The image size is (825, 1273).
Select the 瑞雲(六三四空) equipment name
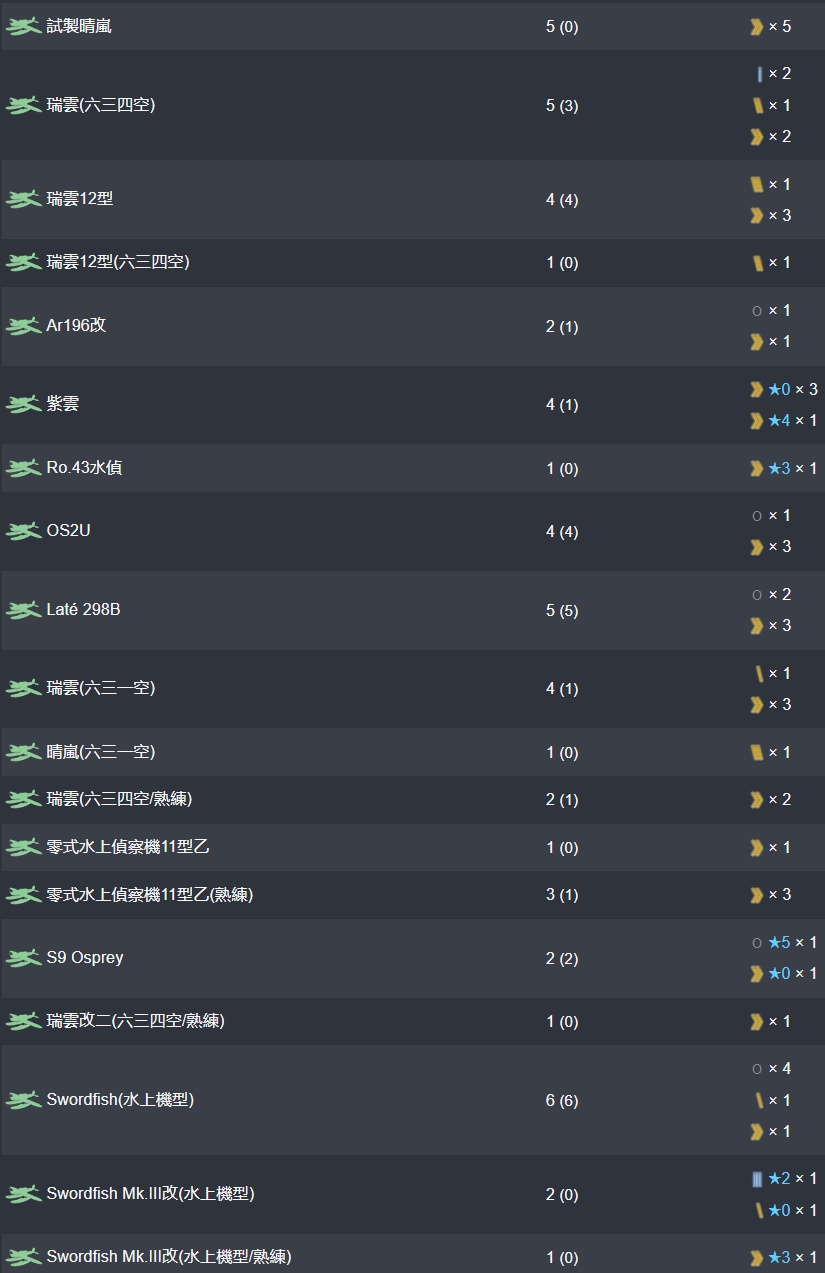pyautogui.click(x=101, y=105)
